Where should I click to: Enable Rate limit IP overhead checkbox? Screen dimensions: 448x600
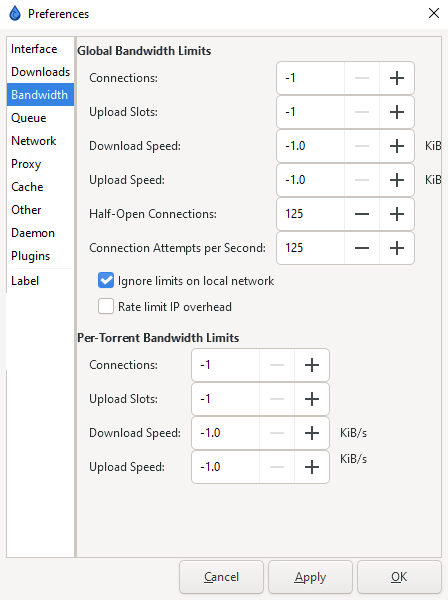tap(106, 307)
